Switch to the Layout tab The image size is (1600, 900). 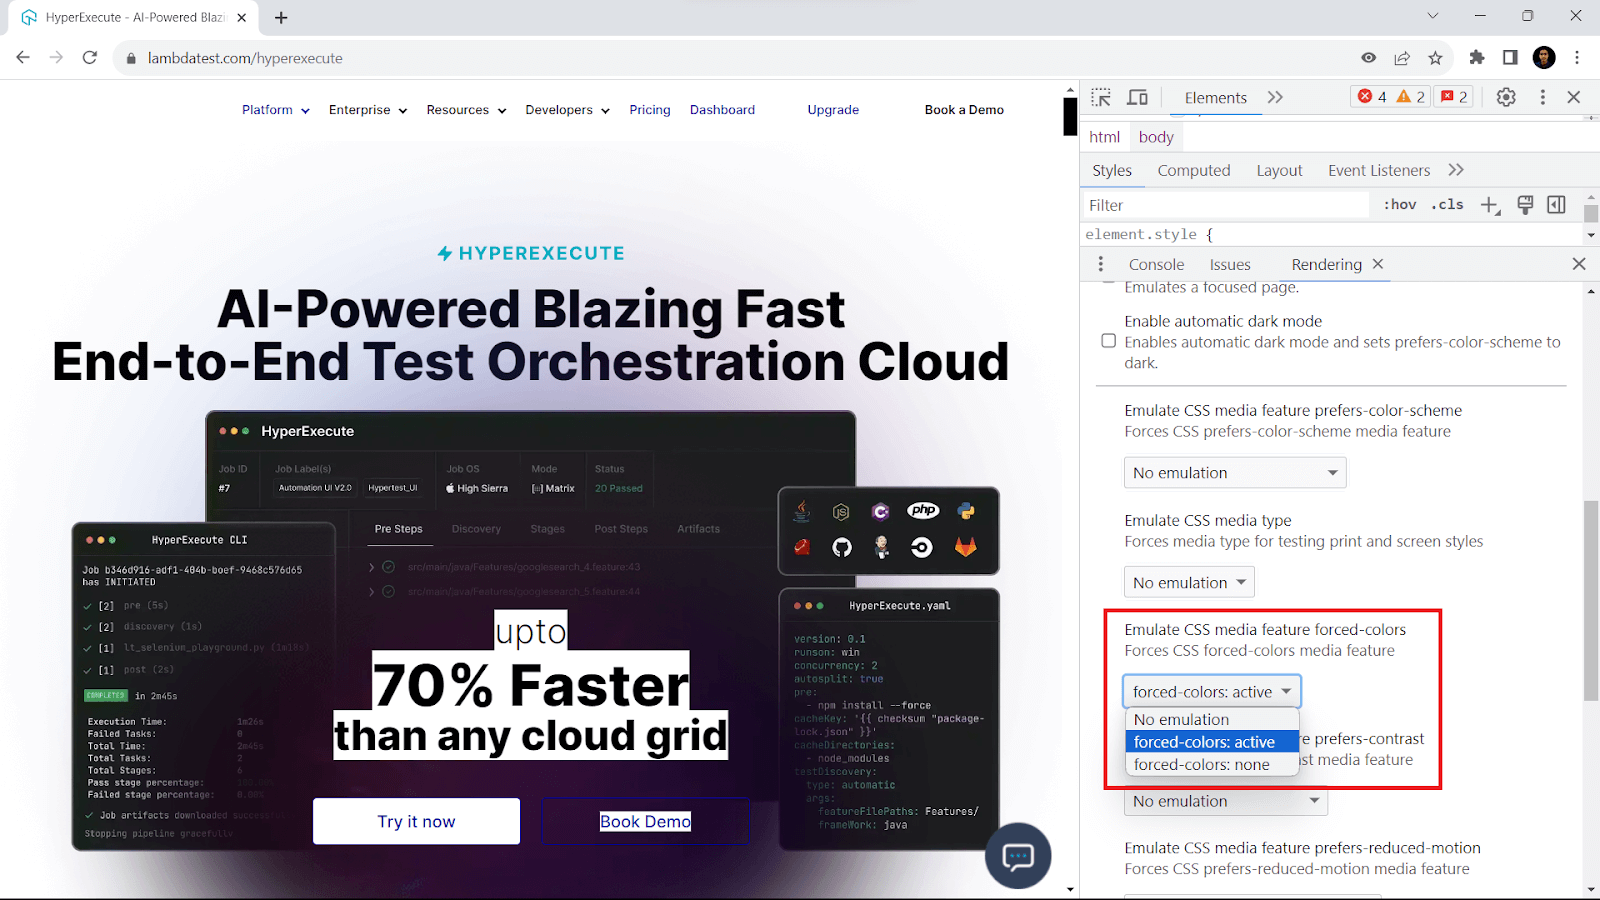coord(1280,171)
